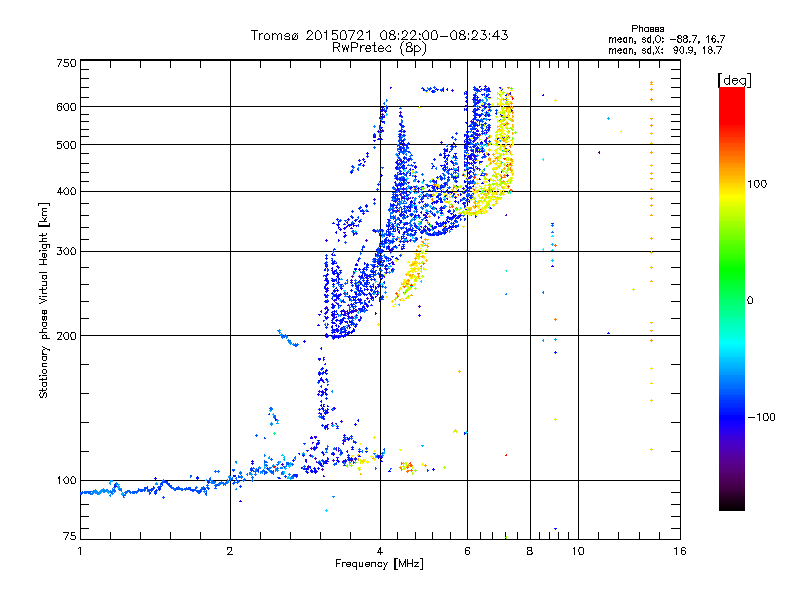The image size is (800, 600).
Task: Click x-axis label 16
Action: coord(680,551)
